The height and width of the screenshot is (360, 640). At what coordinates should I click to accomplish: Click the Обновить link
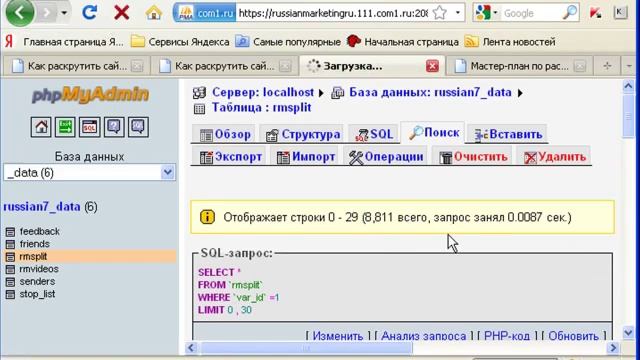pos(573,336)
